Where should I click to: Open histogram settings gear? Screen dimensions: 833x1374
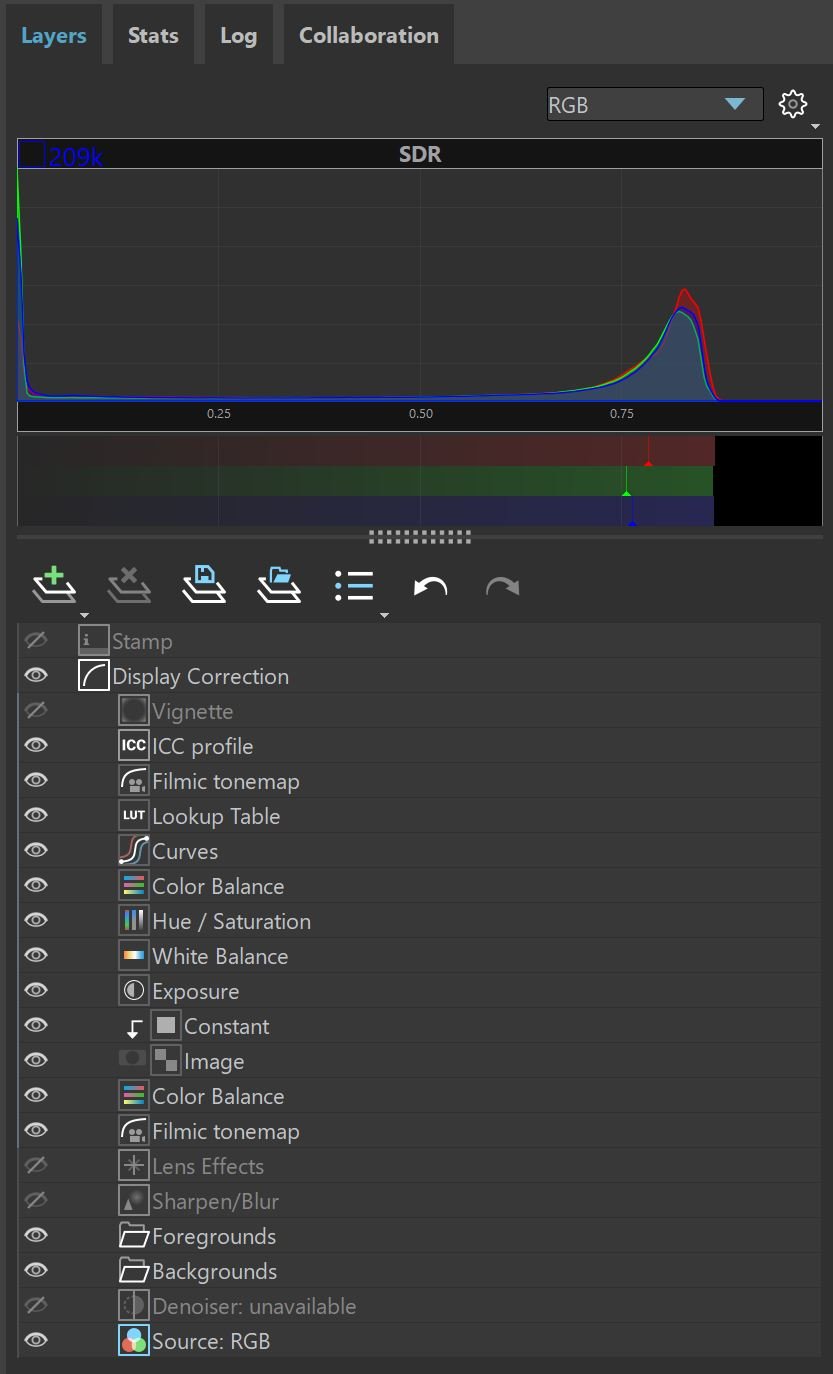(x=792, y=103)
